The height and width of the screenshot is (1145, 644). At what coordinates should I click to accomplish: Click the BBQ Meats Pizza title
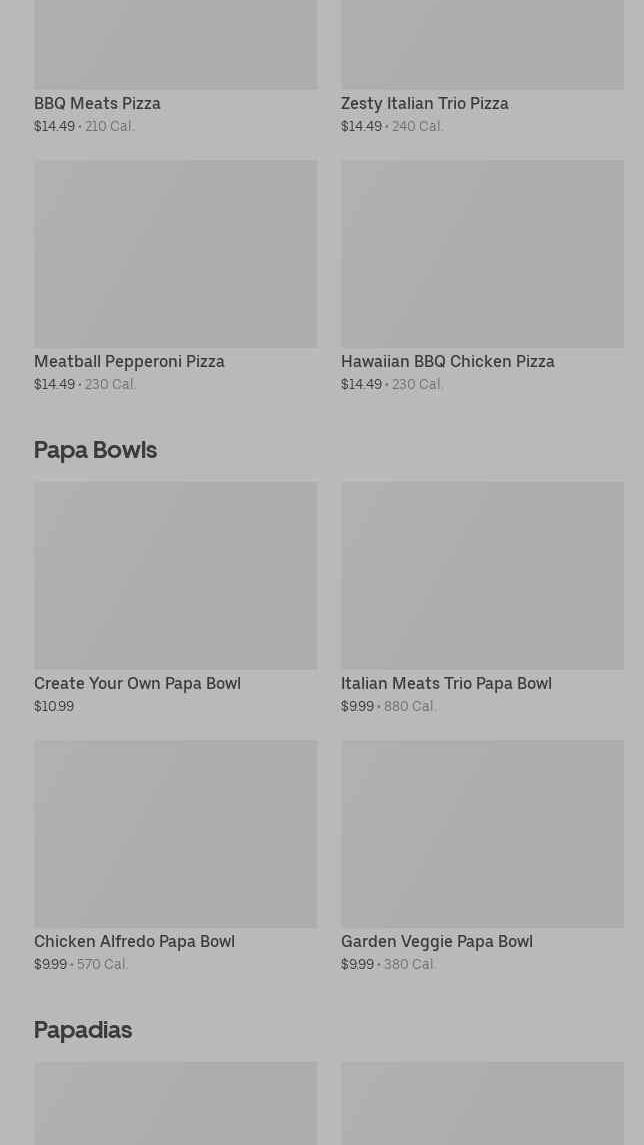97,103
